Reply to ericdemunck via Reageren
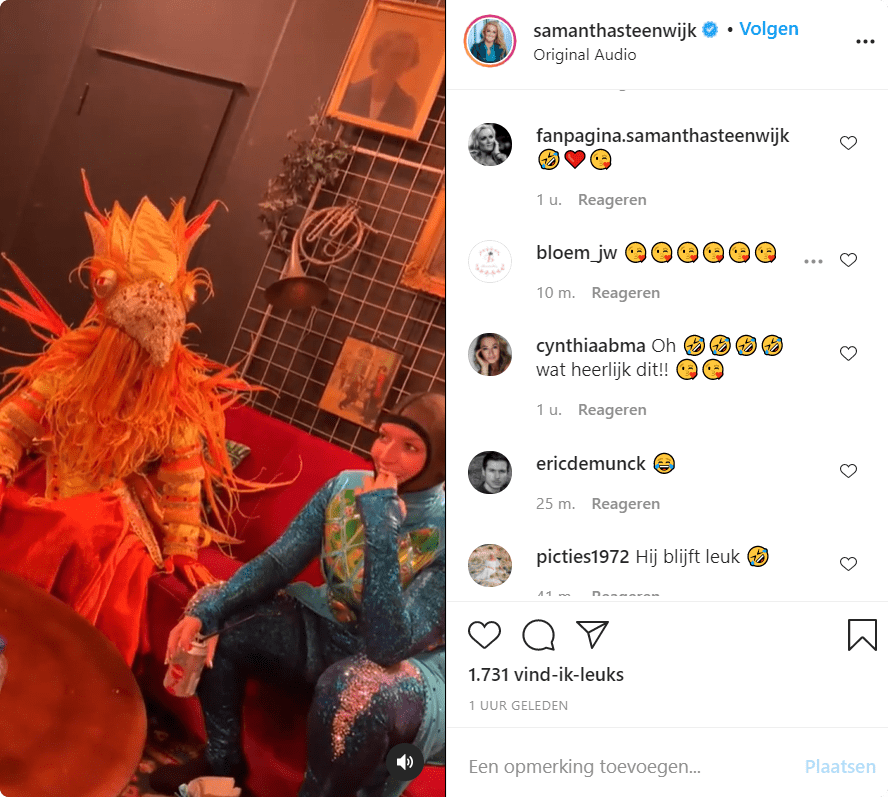This screenshot has width=888, height=797. pyautogui.click(x=625, y=504)
